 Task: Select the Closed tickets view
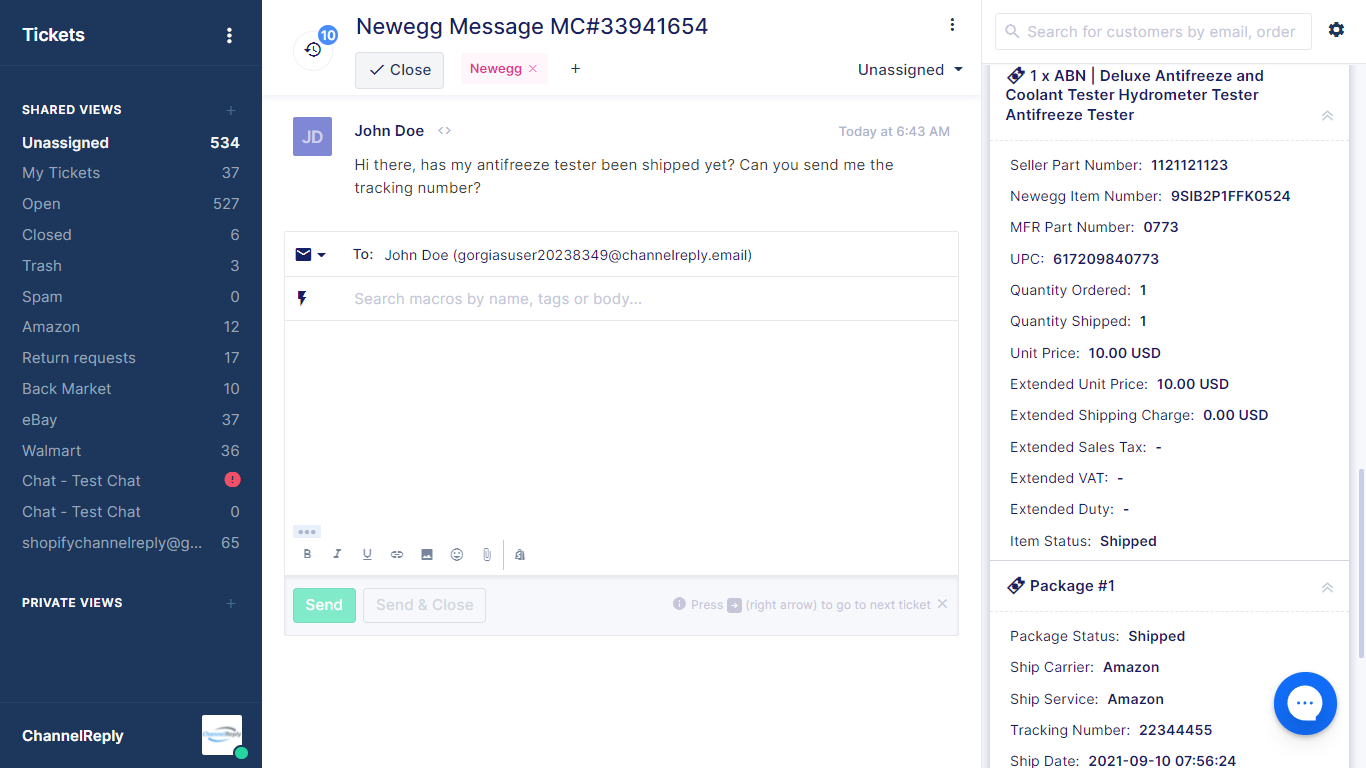pyautogui.click(x=131, y=235)
